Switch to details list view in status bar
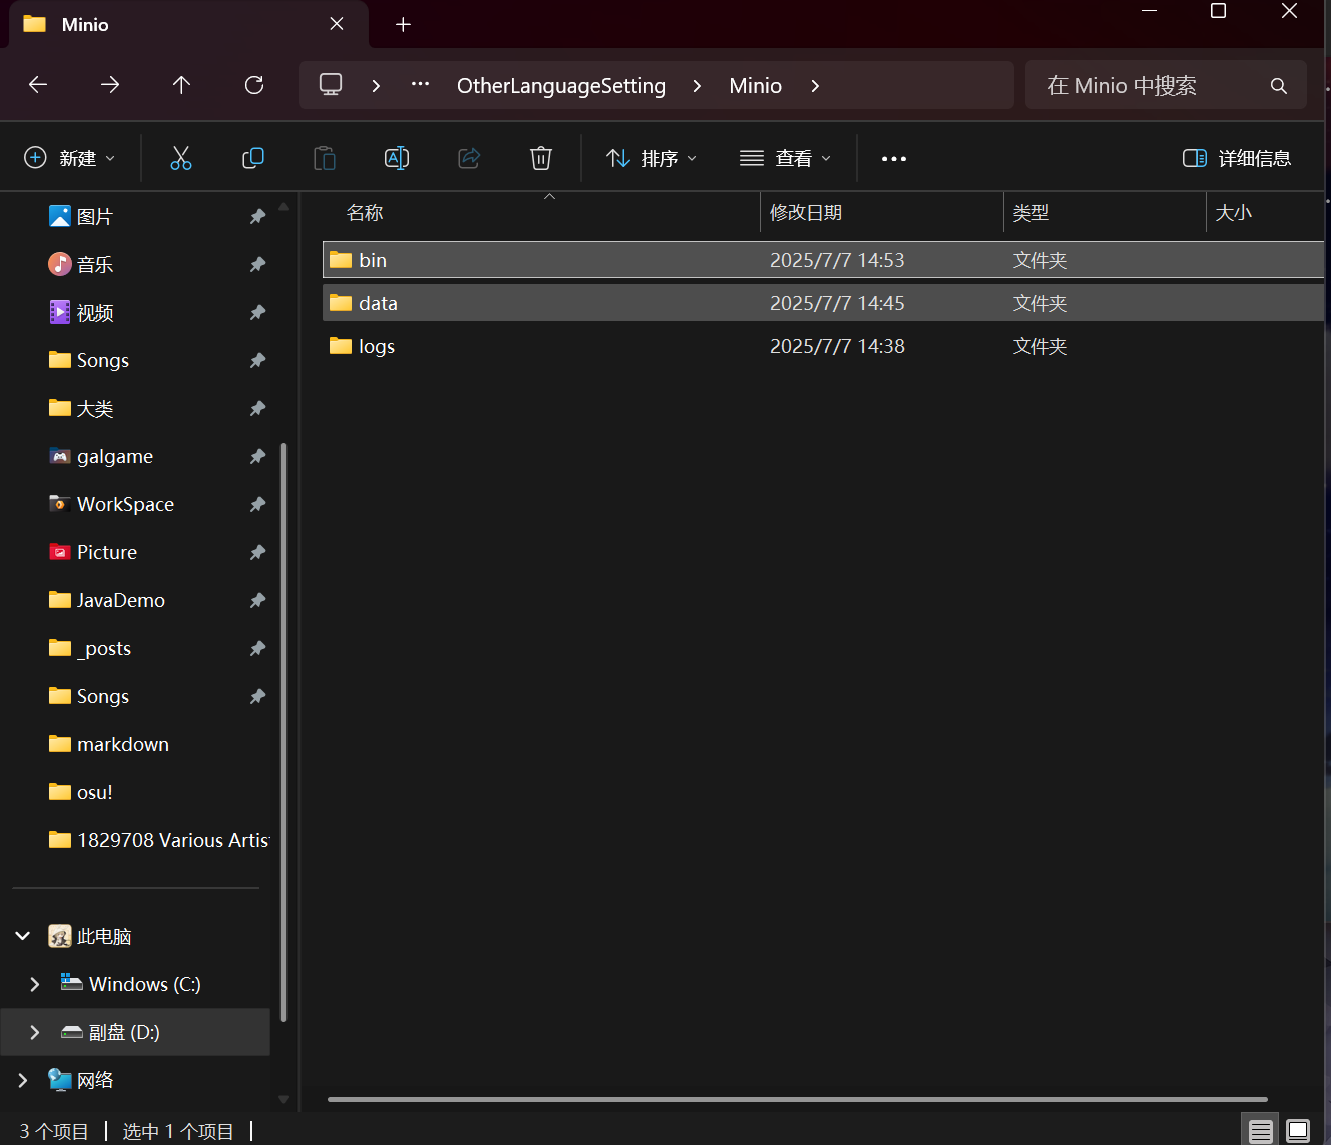 coord(1260,1131)
